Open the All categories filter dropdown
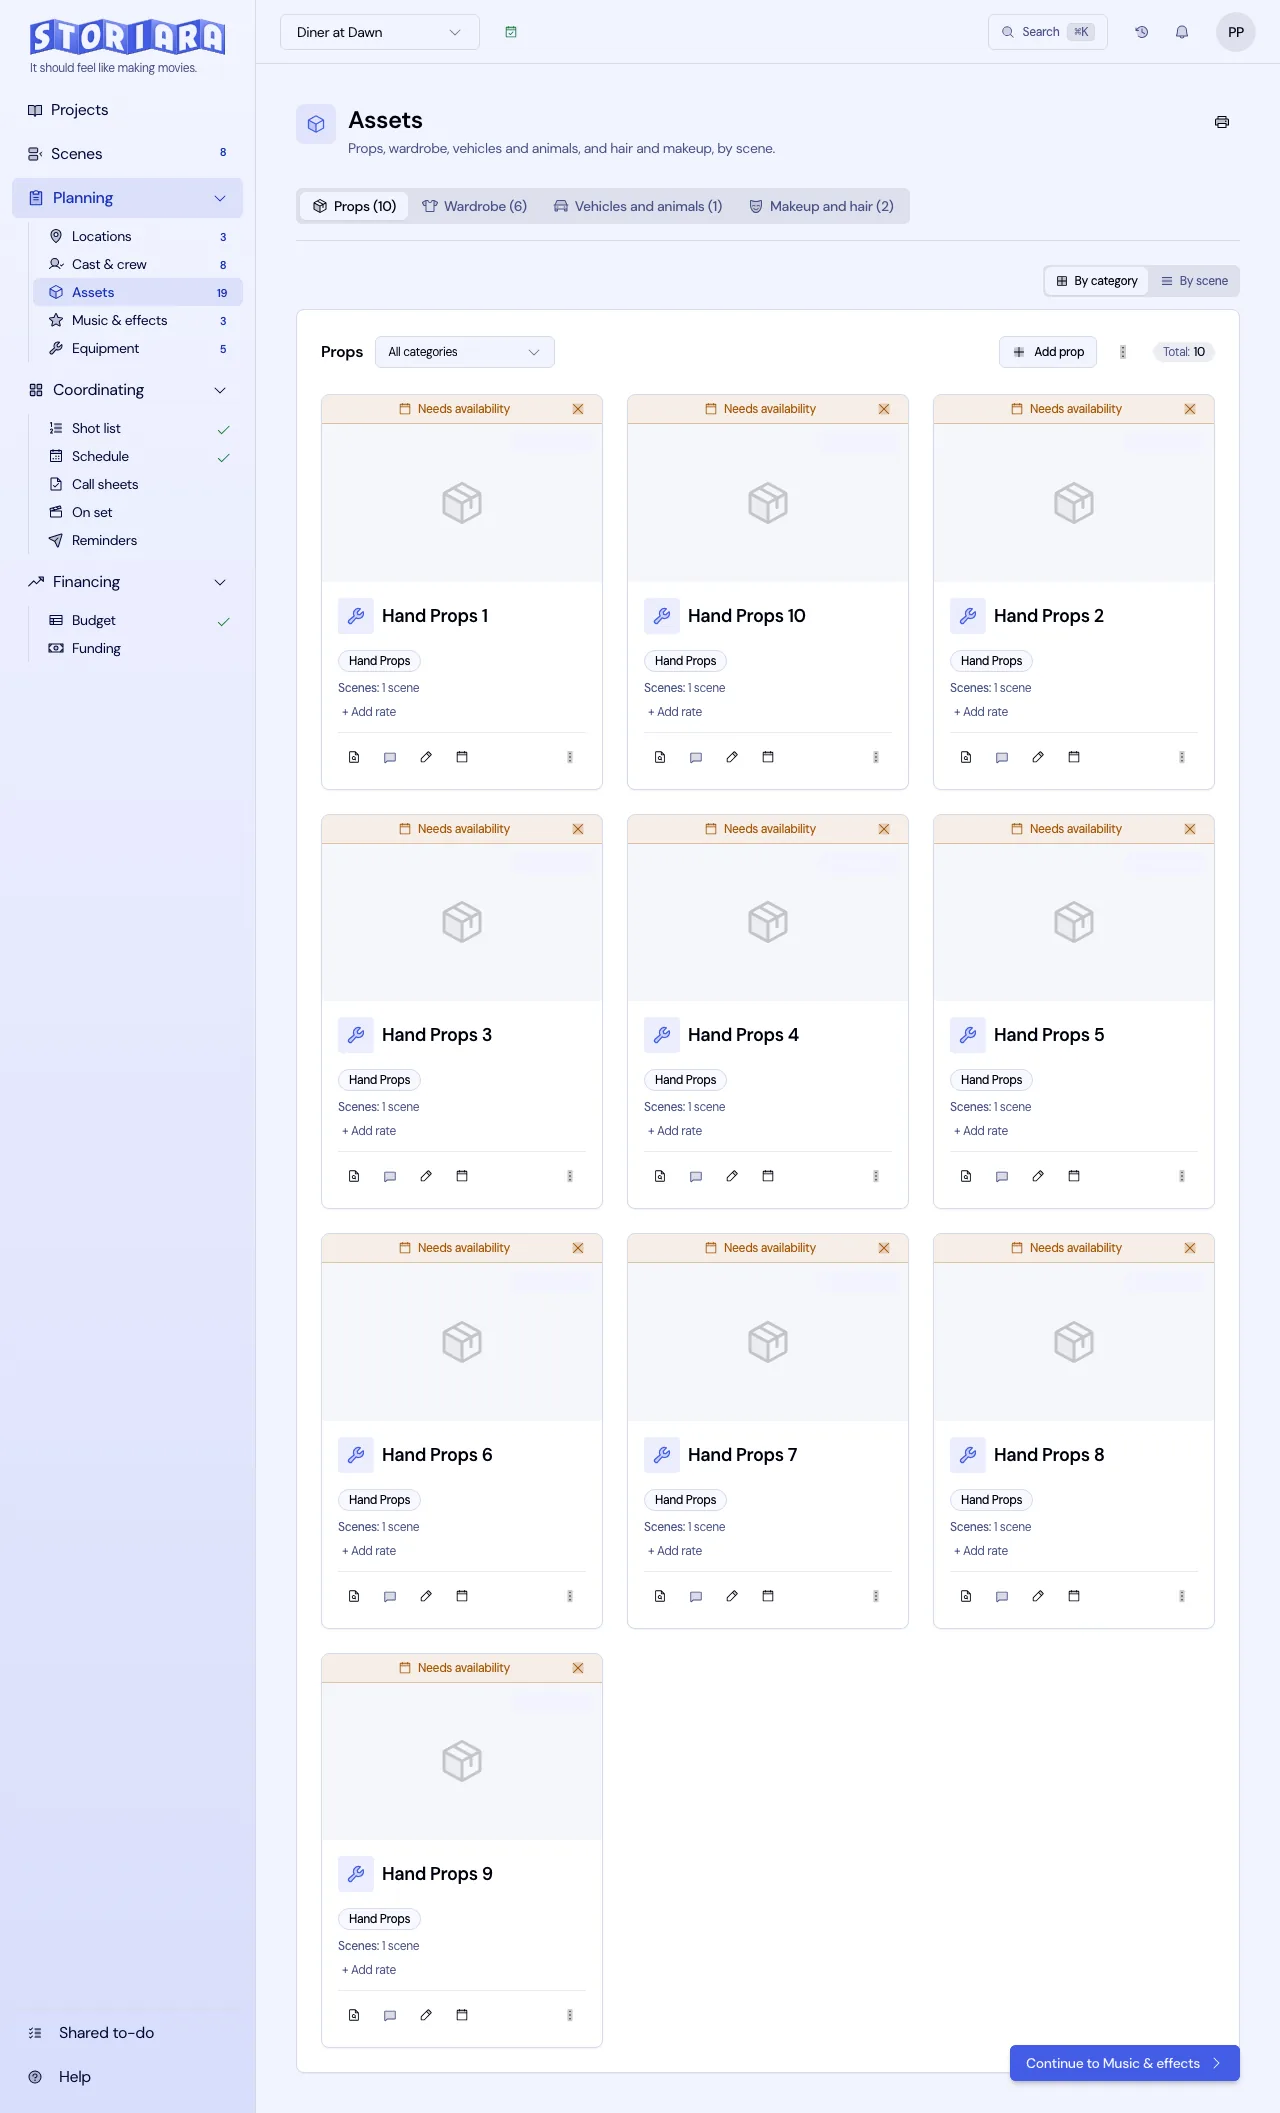The image size is (1280, 2113). click(465, 352)
